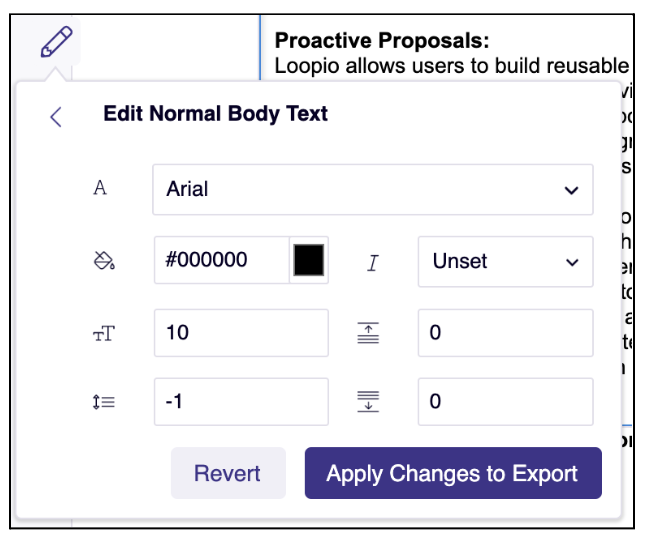Click the space after paragraph icon
Viewport: 650px width, 544px height.
coord(368,401)
